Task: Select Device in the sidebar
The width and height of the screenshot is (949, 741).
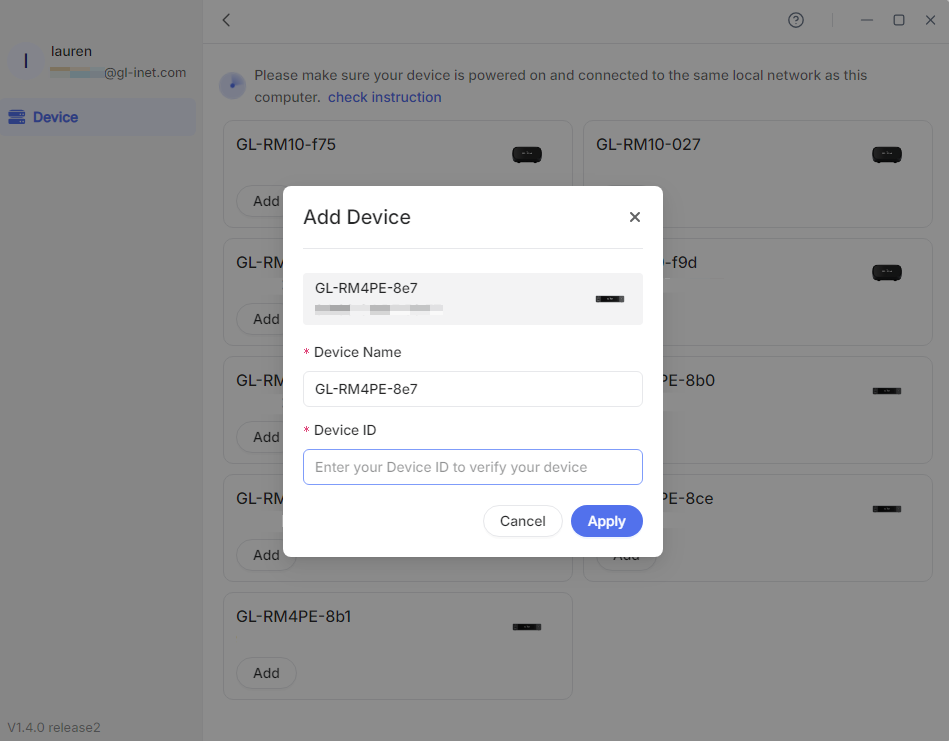Action: [98, 117]
